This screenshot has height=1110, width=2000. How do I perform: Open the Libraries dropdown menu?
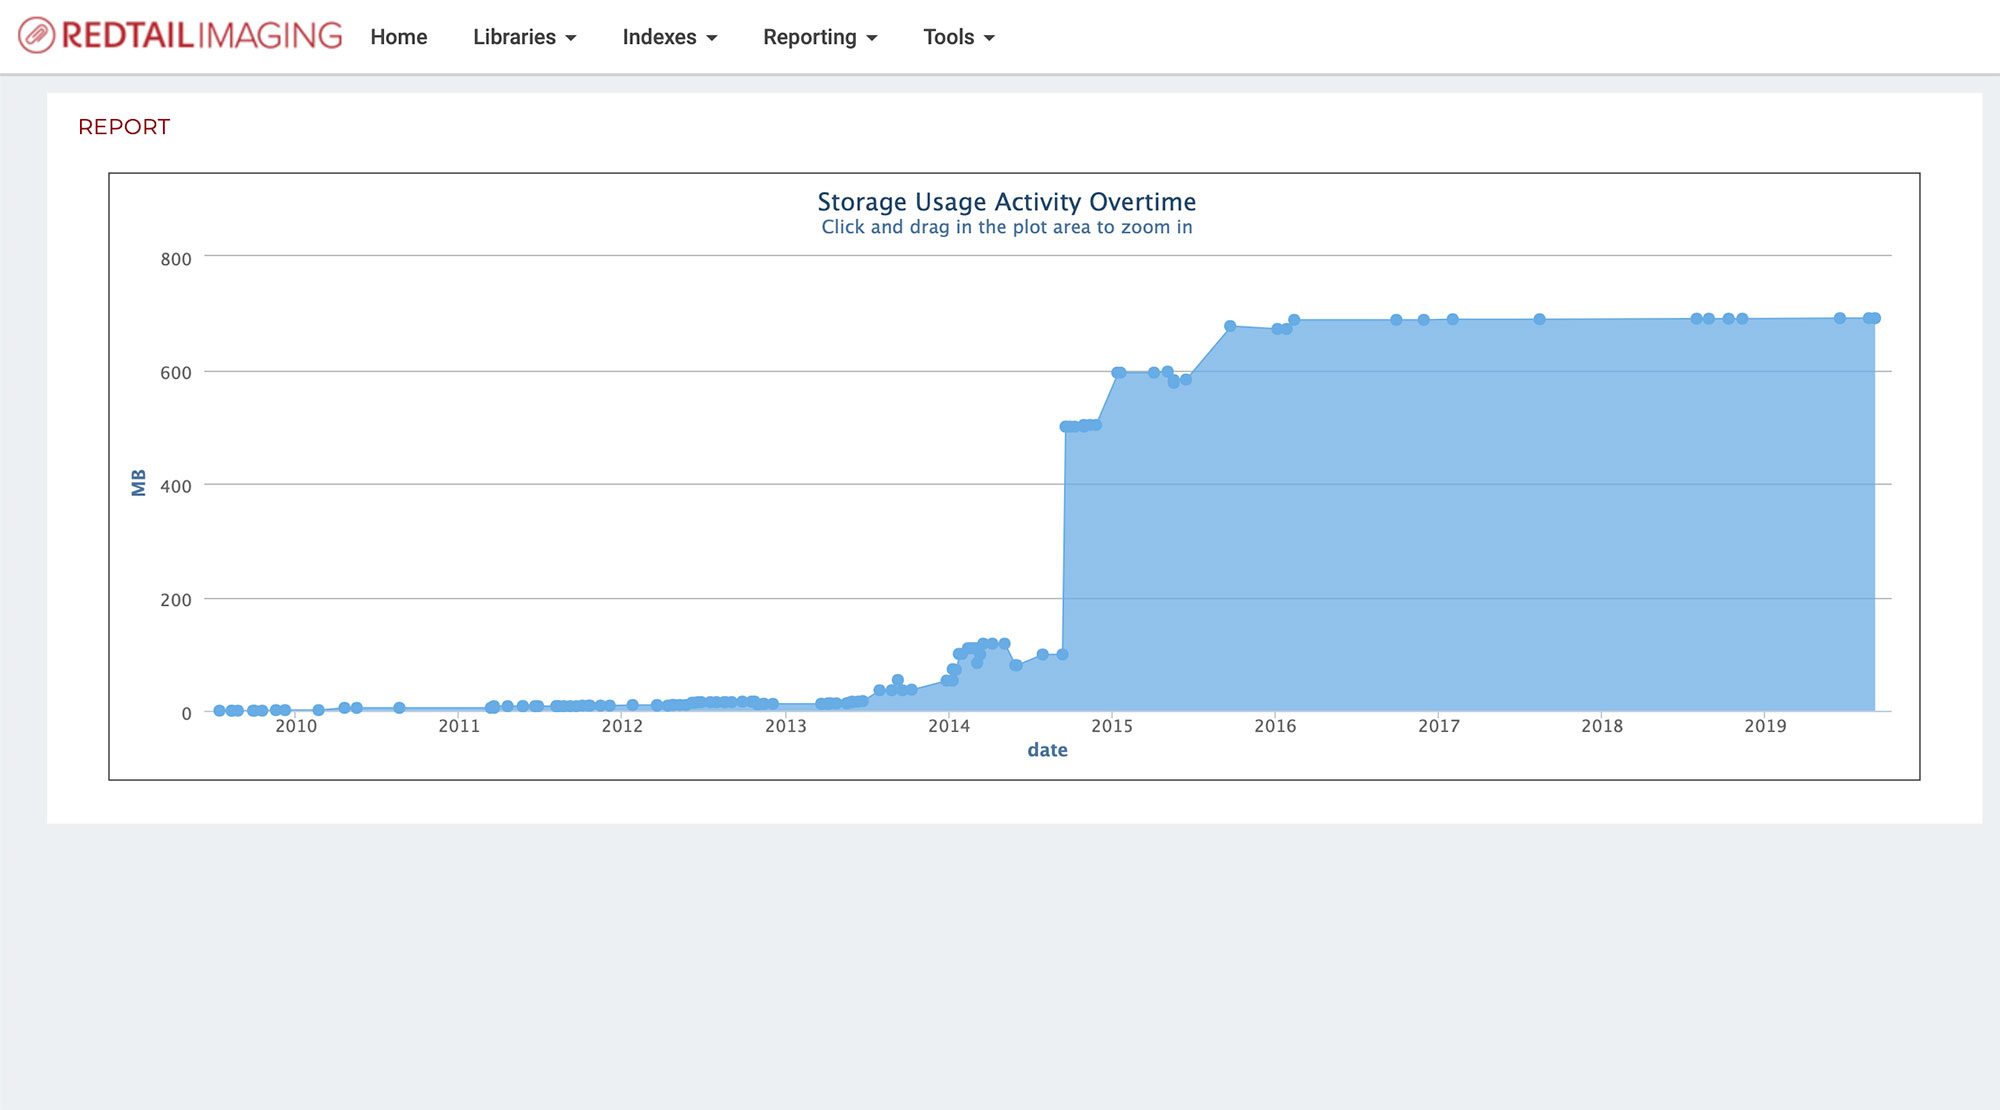[524, 37]
